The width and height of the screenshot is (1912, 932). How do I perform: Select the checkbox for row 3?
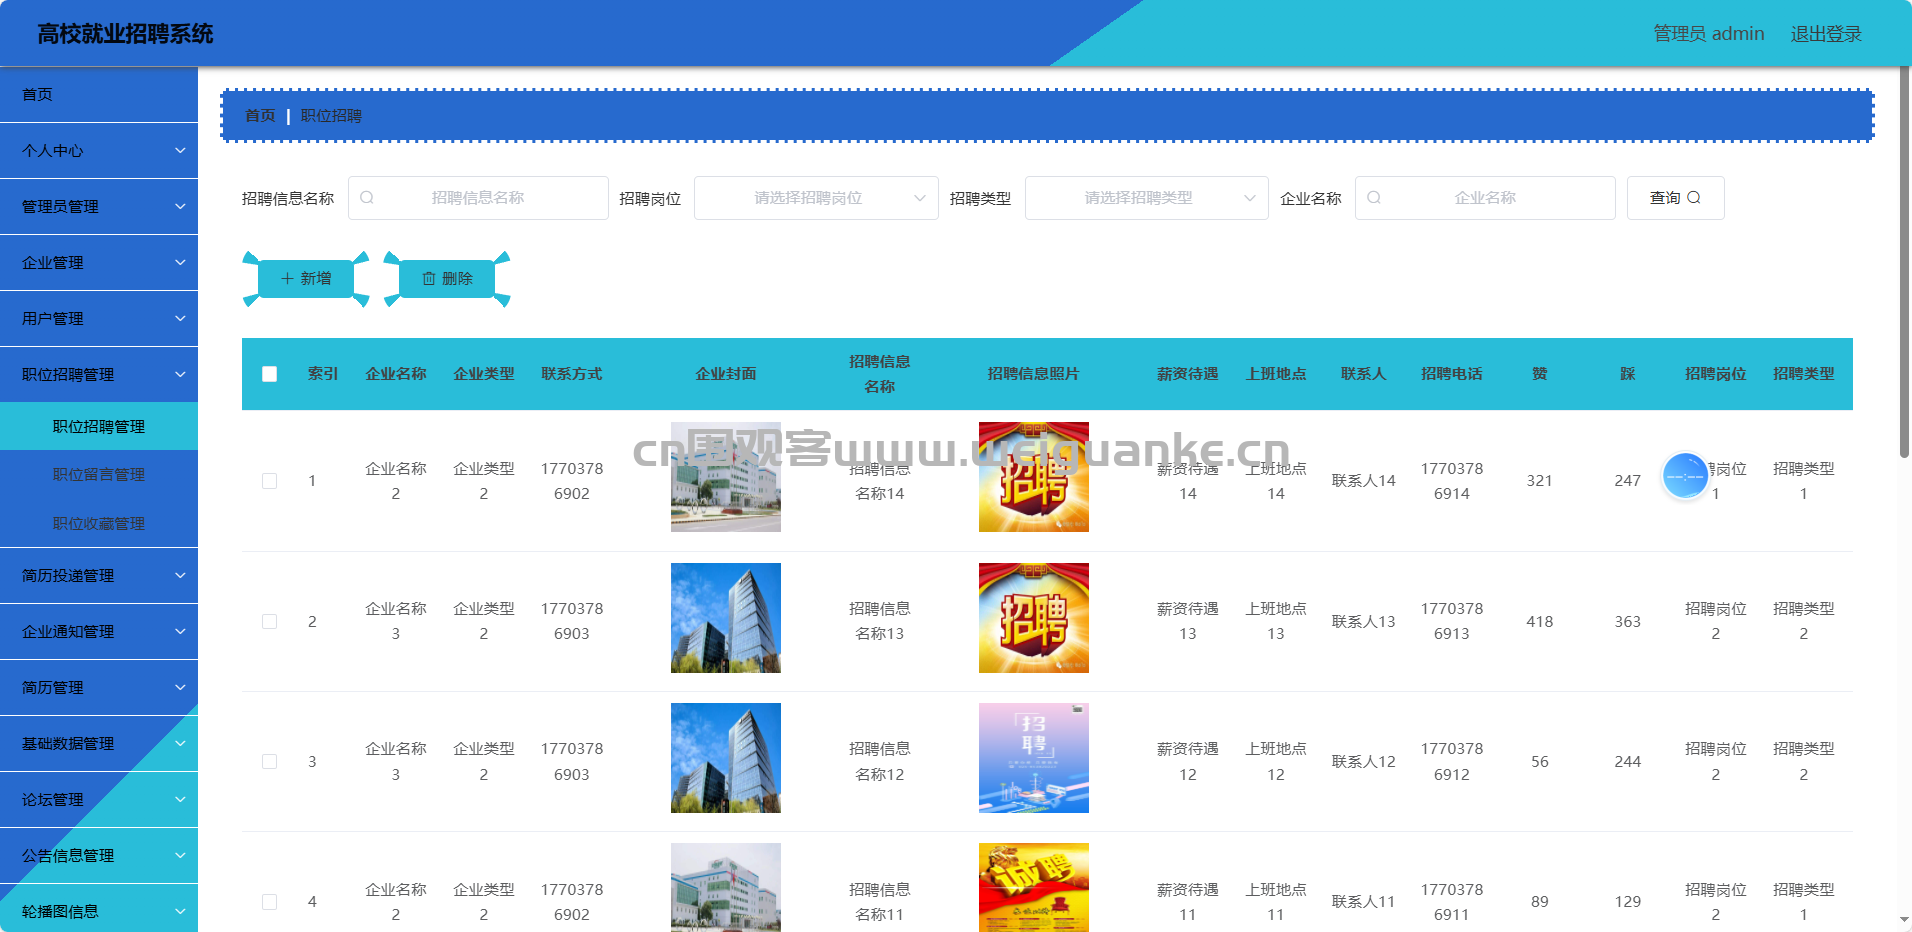[270, 762]
